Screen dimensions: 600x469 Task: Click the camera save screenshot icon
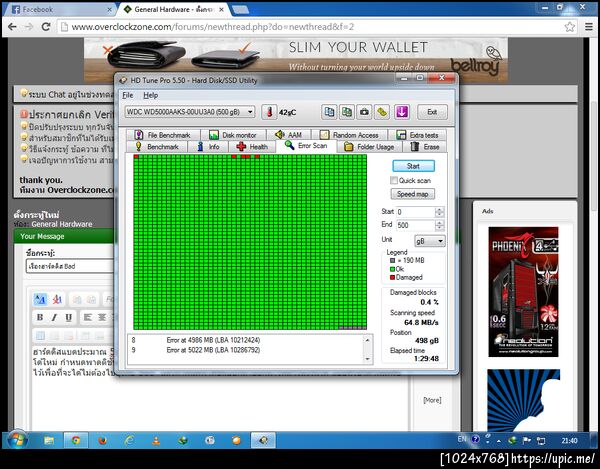(364, 112)
